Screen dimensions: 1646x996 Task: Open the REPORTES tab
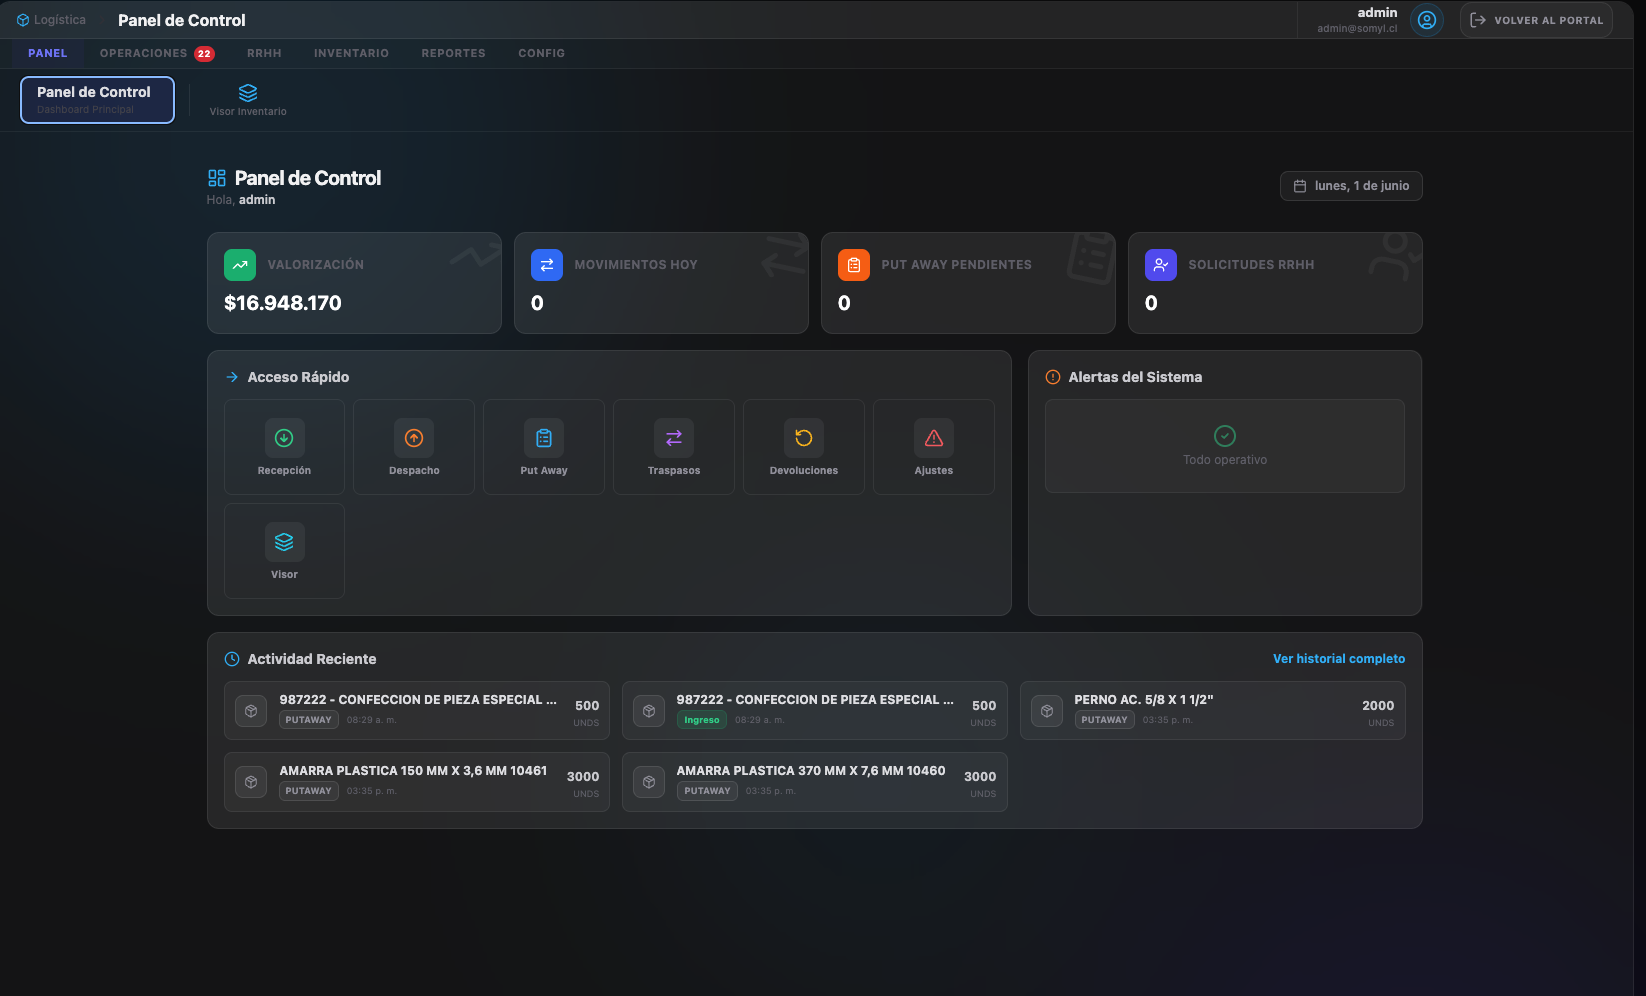(453, 53)
